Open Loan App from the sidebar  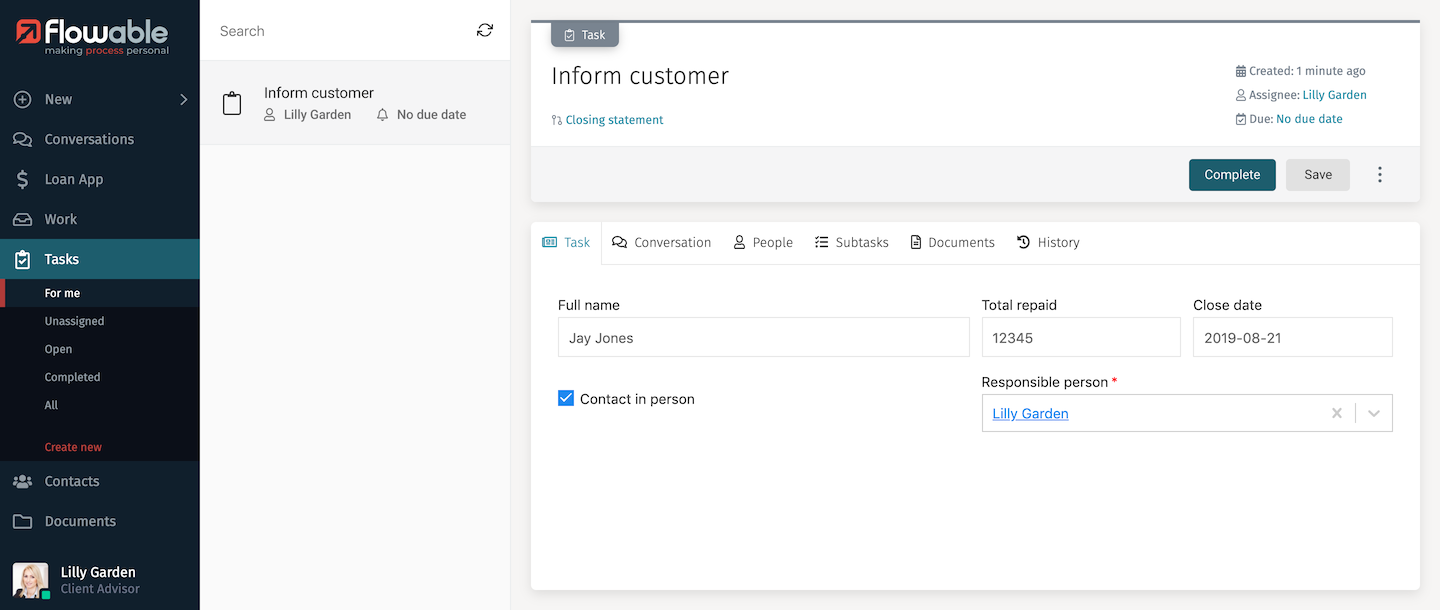tap(73, 179)
